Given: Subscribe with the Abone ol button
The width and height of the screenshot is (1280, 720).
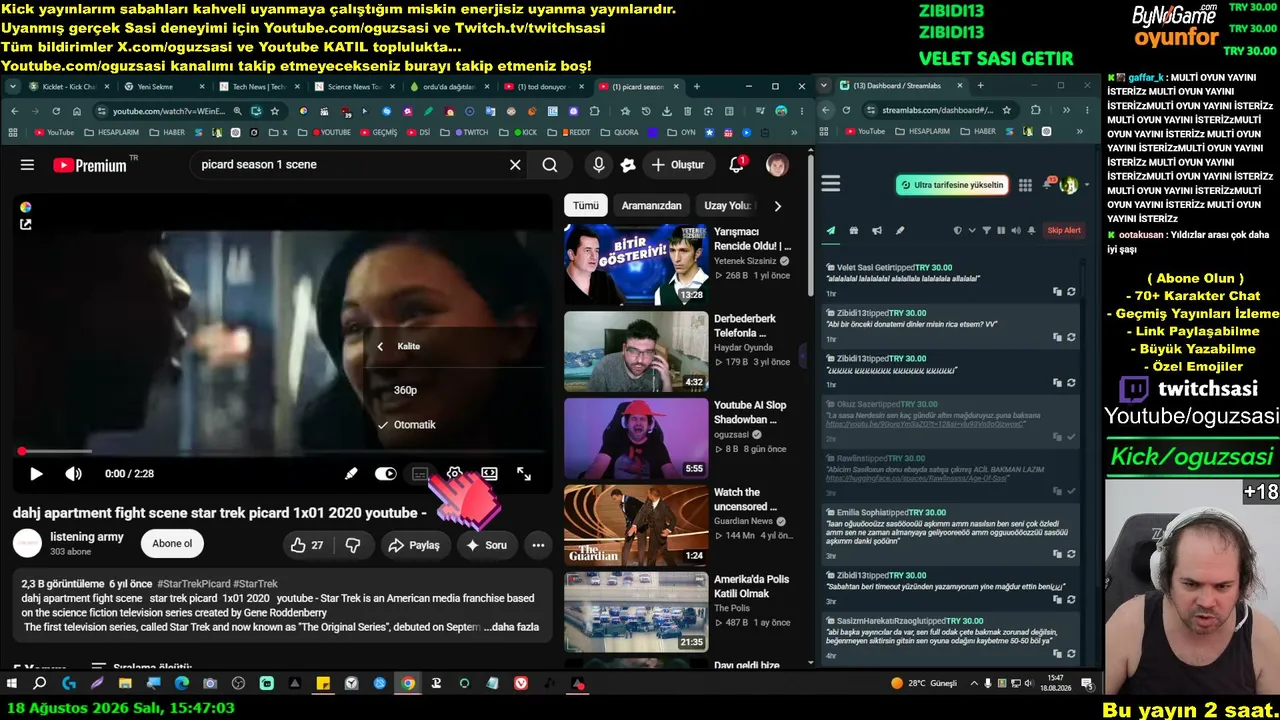Looking at the screenshot, I should pyautogui.click(x=172, y=544).
